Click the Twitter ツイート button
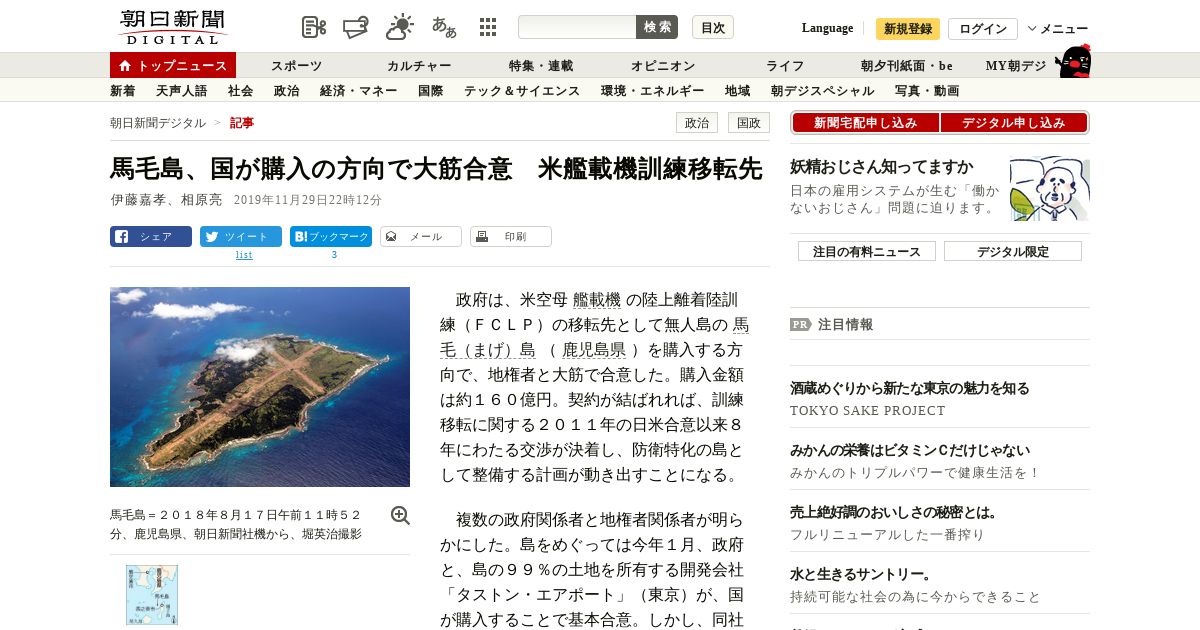 pos(241,237)
